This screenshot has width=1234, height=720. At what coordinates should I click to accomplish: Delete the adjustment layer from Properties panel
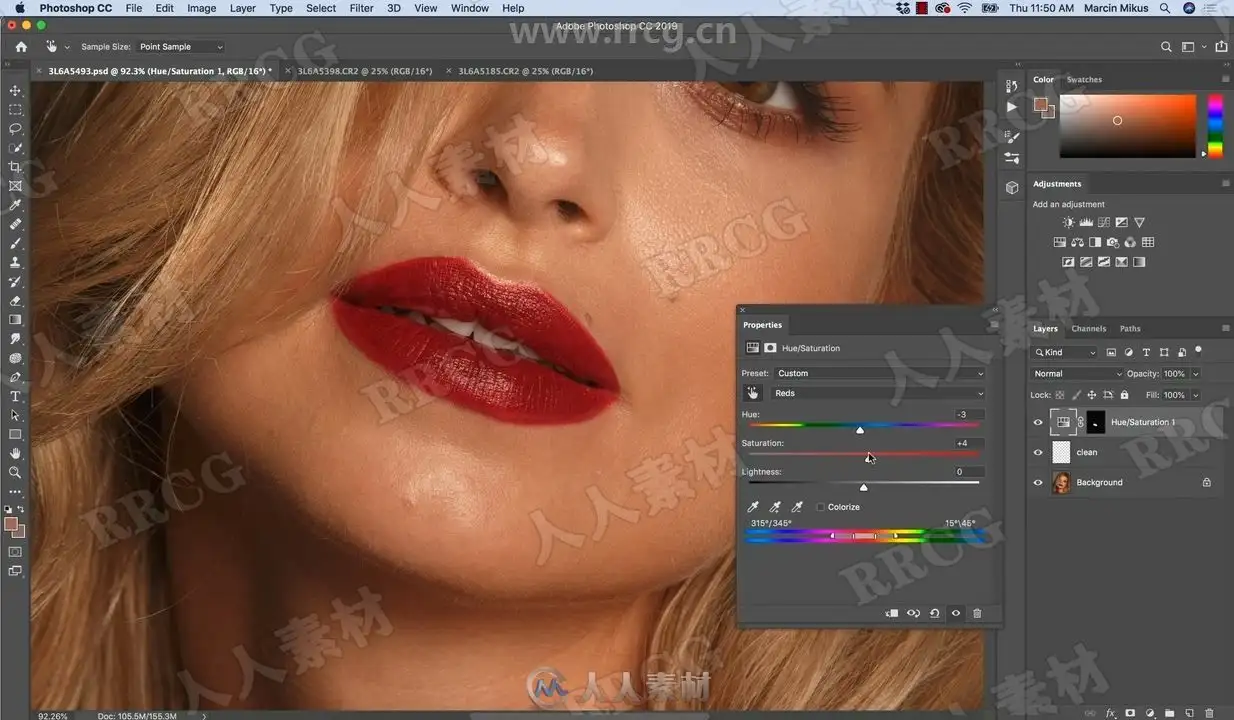tap(977, 613)
